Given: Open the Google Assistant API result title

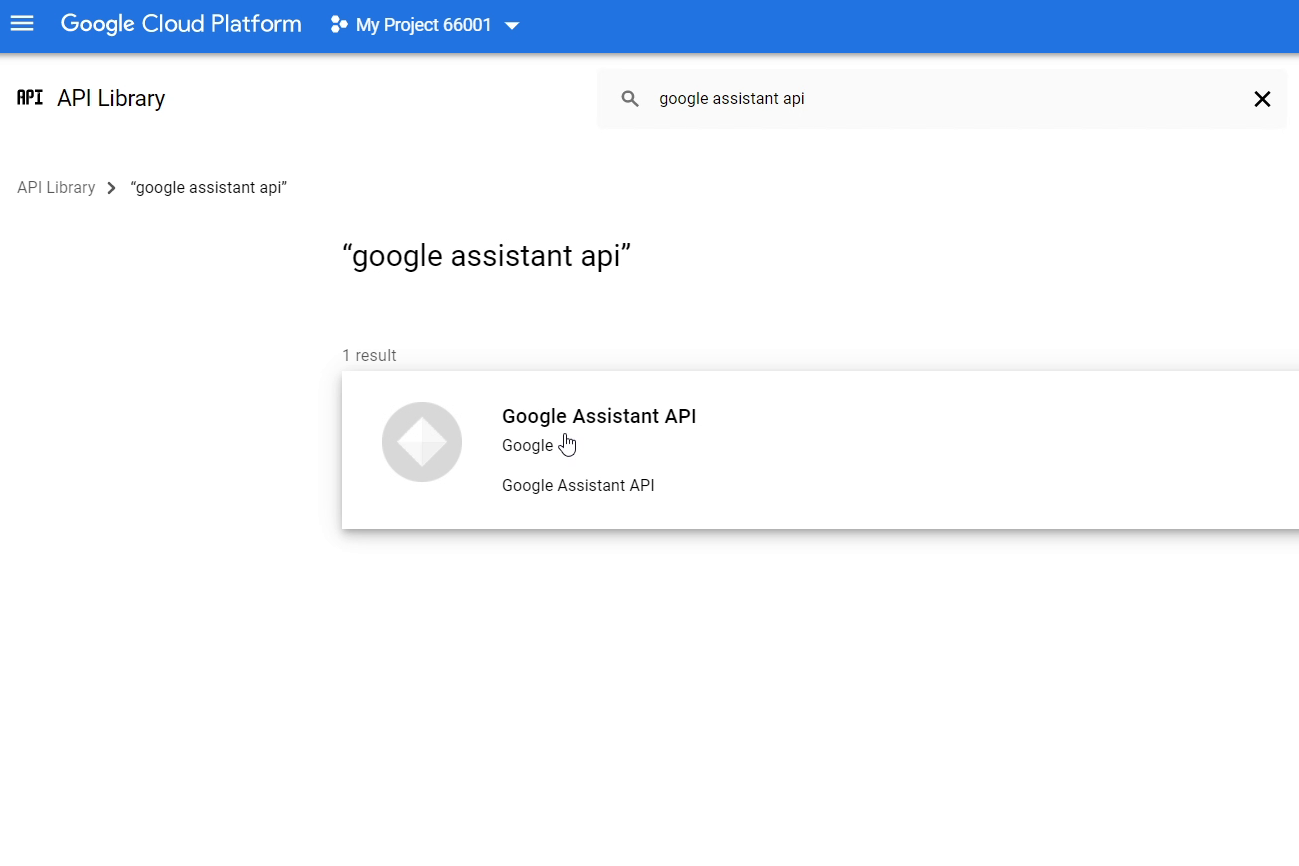Looking at the screenshot, I should tap(599, 417).
